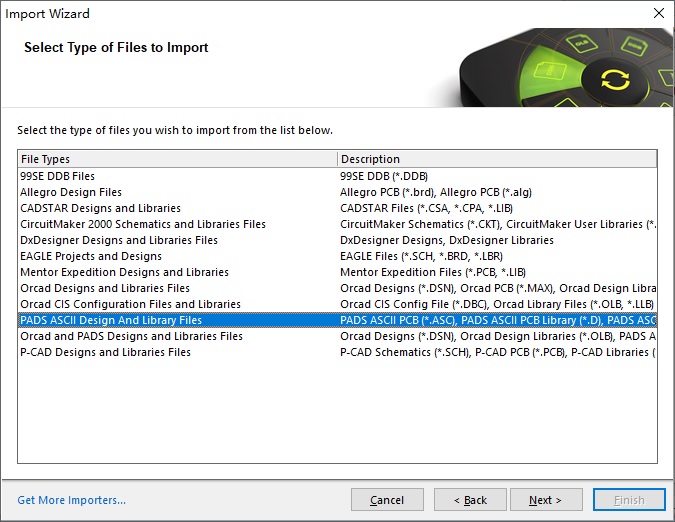
Task: Click CircuitMaker Schematics (*.CKT) description cell
Action: click(498, 224)
